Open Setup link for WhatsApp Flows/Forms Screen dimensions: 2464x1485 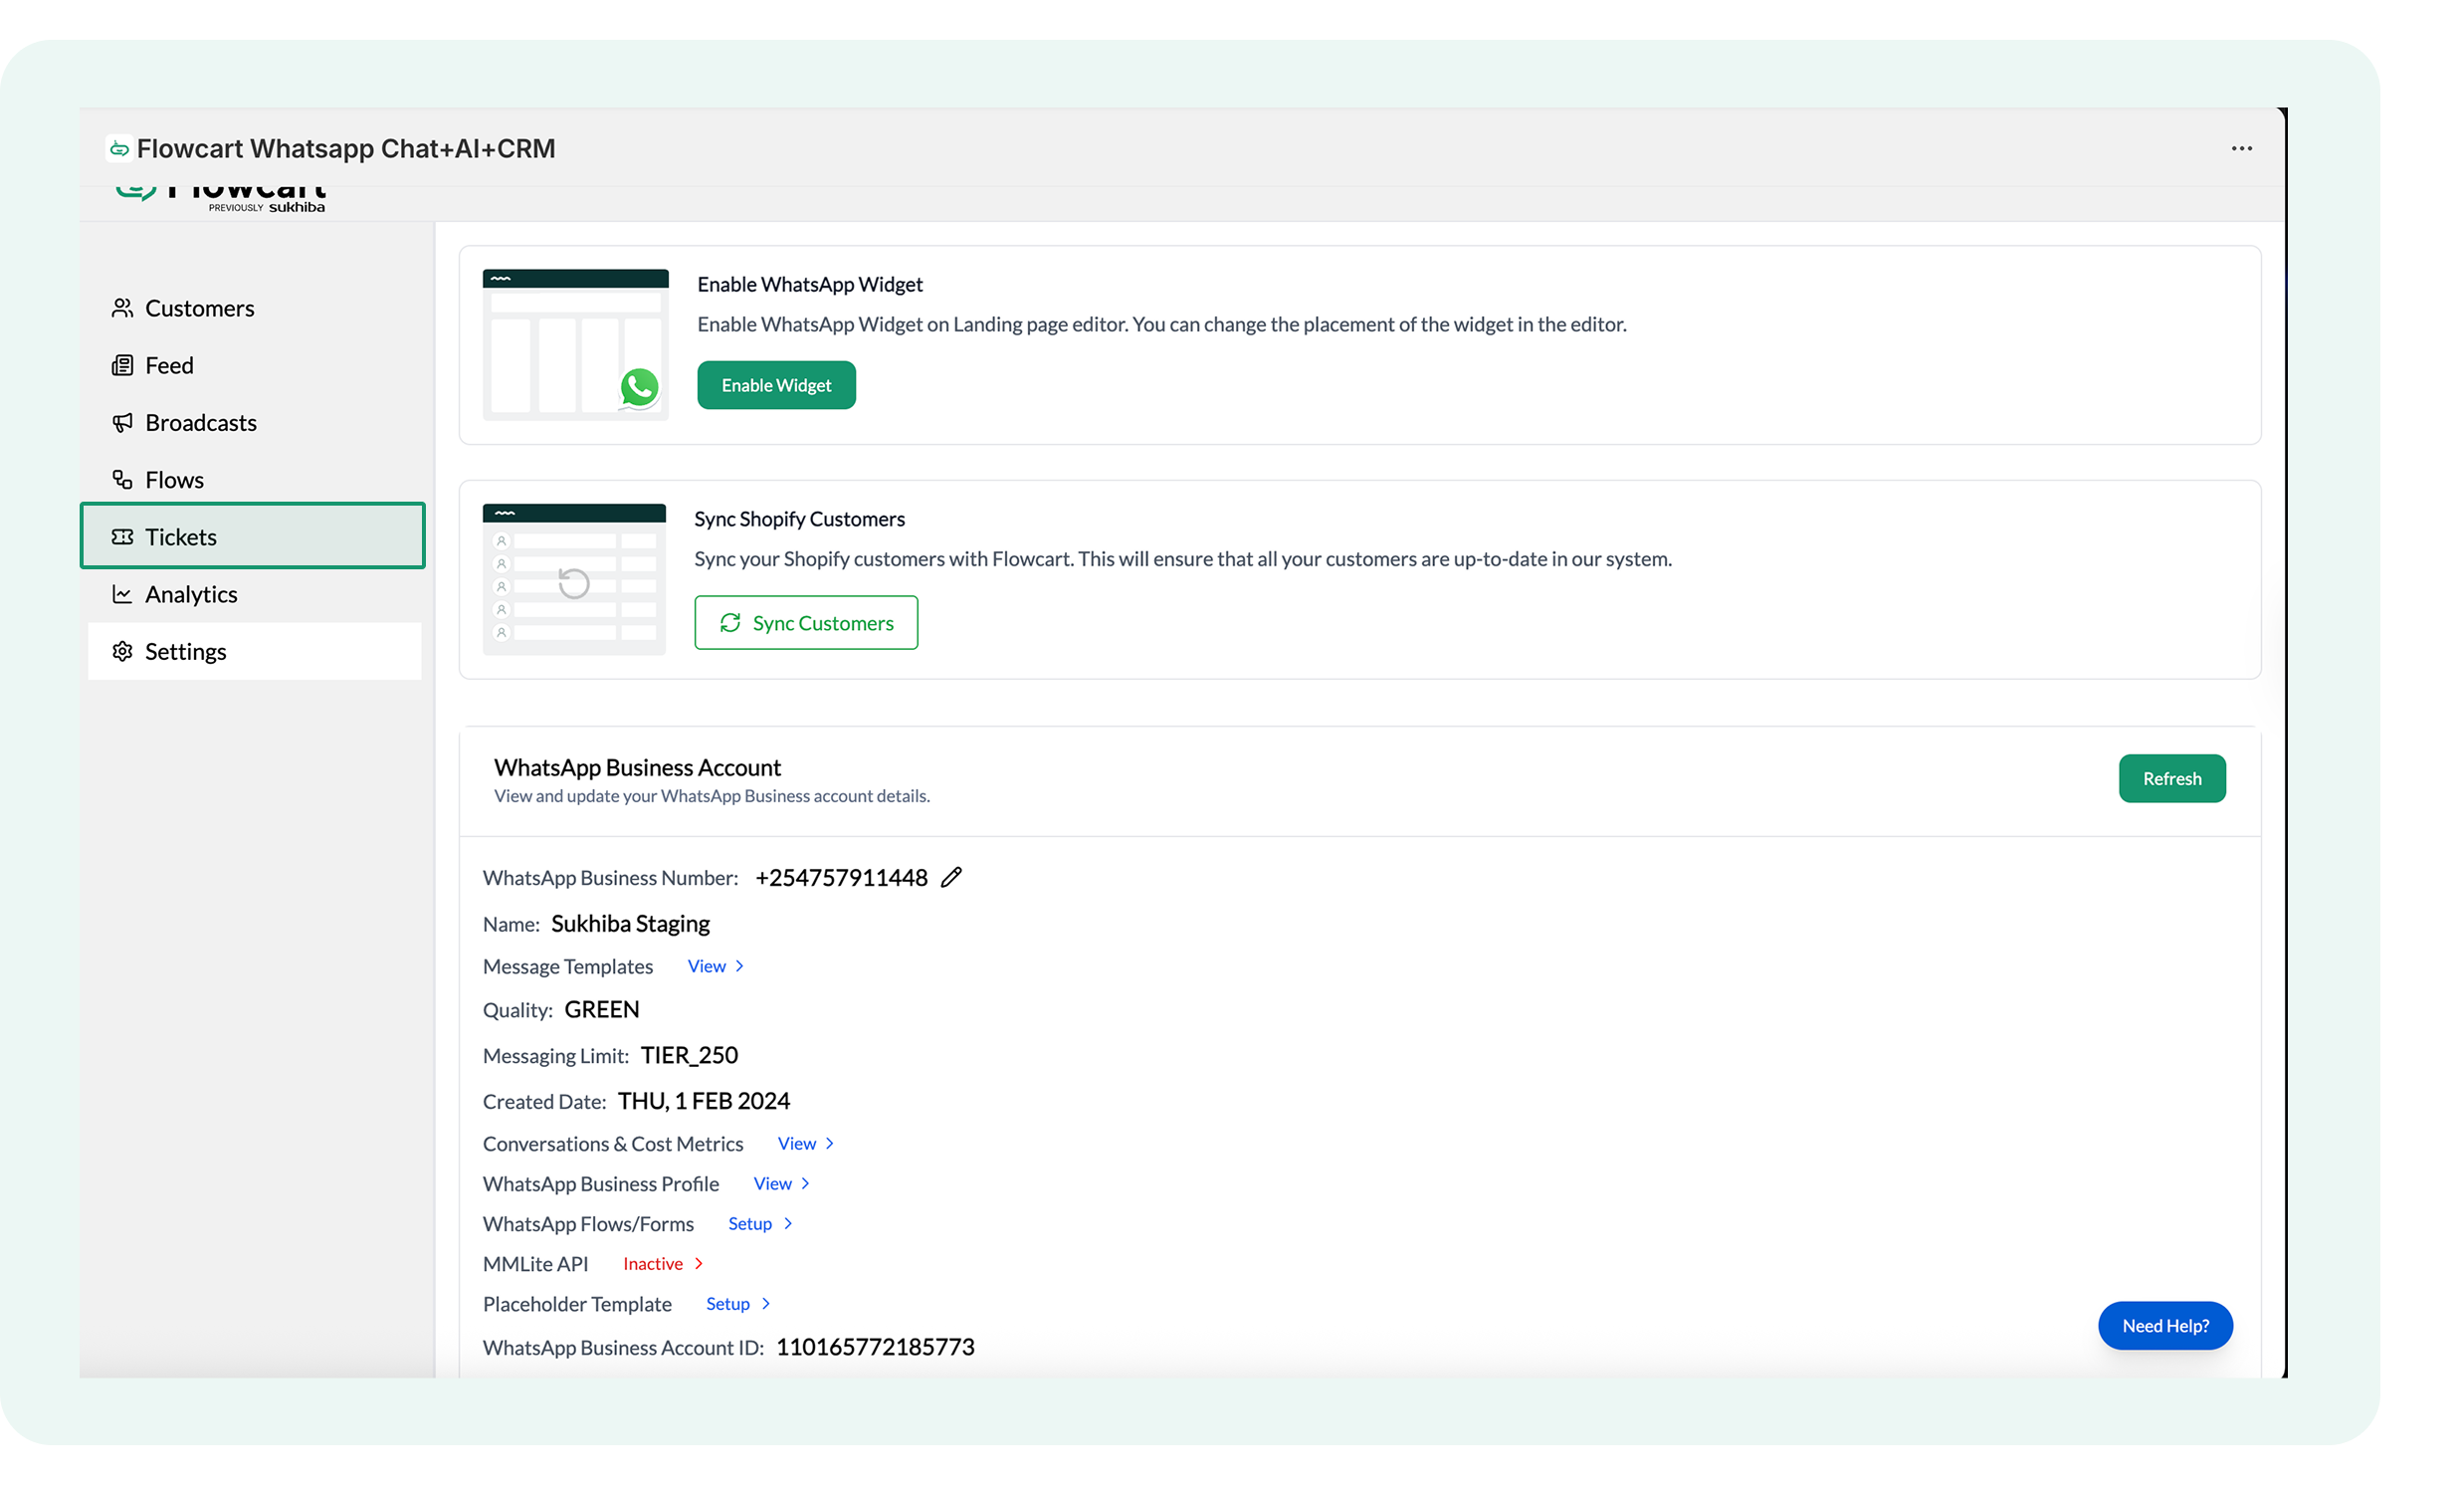750,1224
